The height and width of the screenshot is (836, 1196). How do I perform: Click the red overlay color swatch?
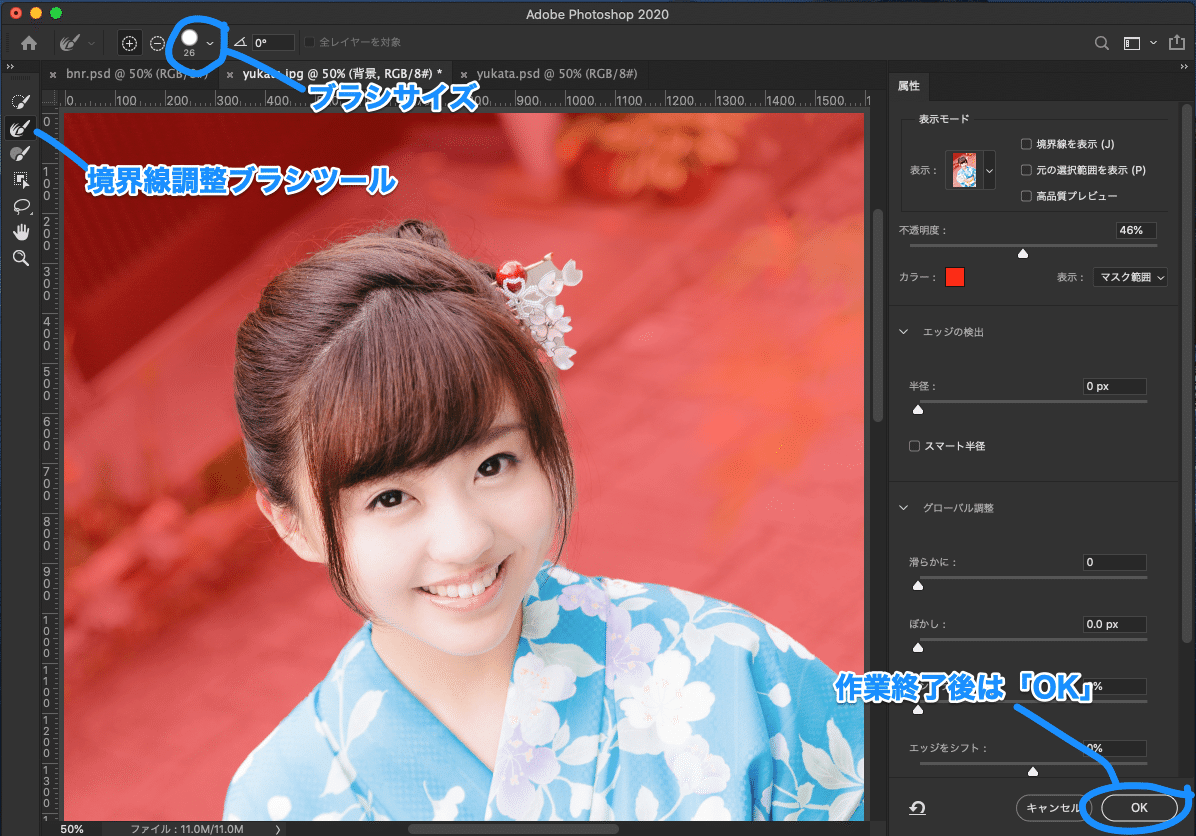(954, 277)
